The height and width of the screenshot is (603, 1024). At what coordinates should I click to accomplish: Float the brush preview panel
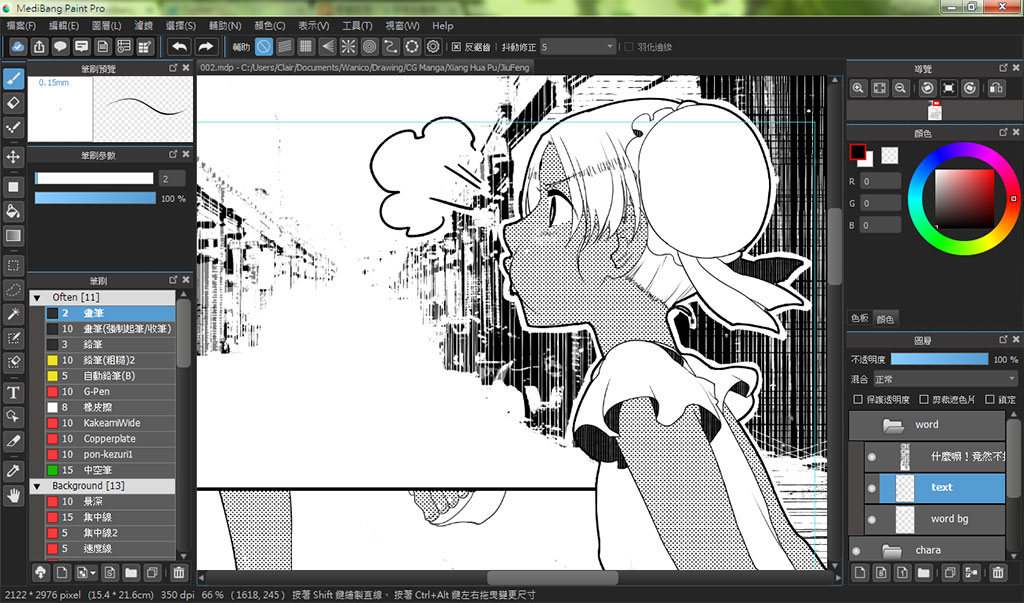pyautogui.click(x=173, y=68)
